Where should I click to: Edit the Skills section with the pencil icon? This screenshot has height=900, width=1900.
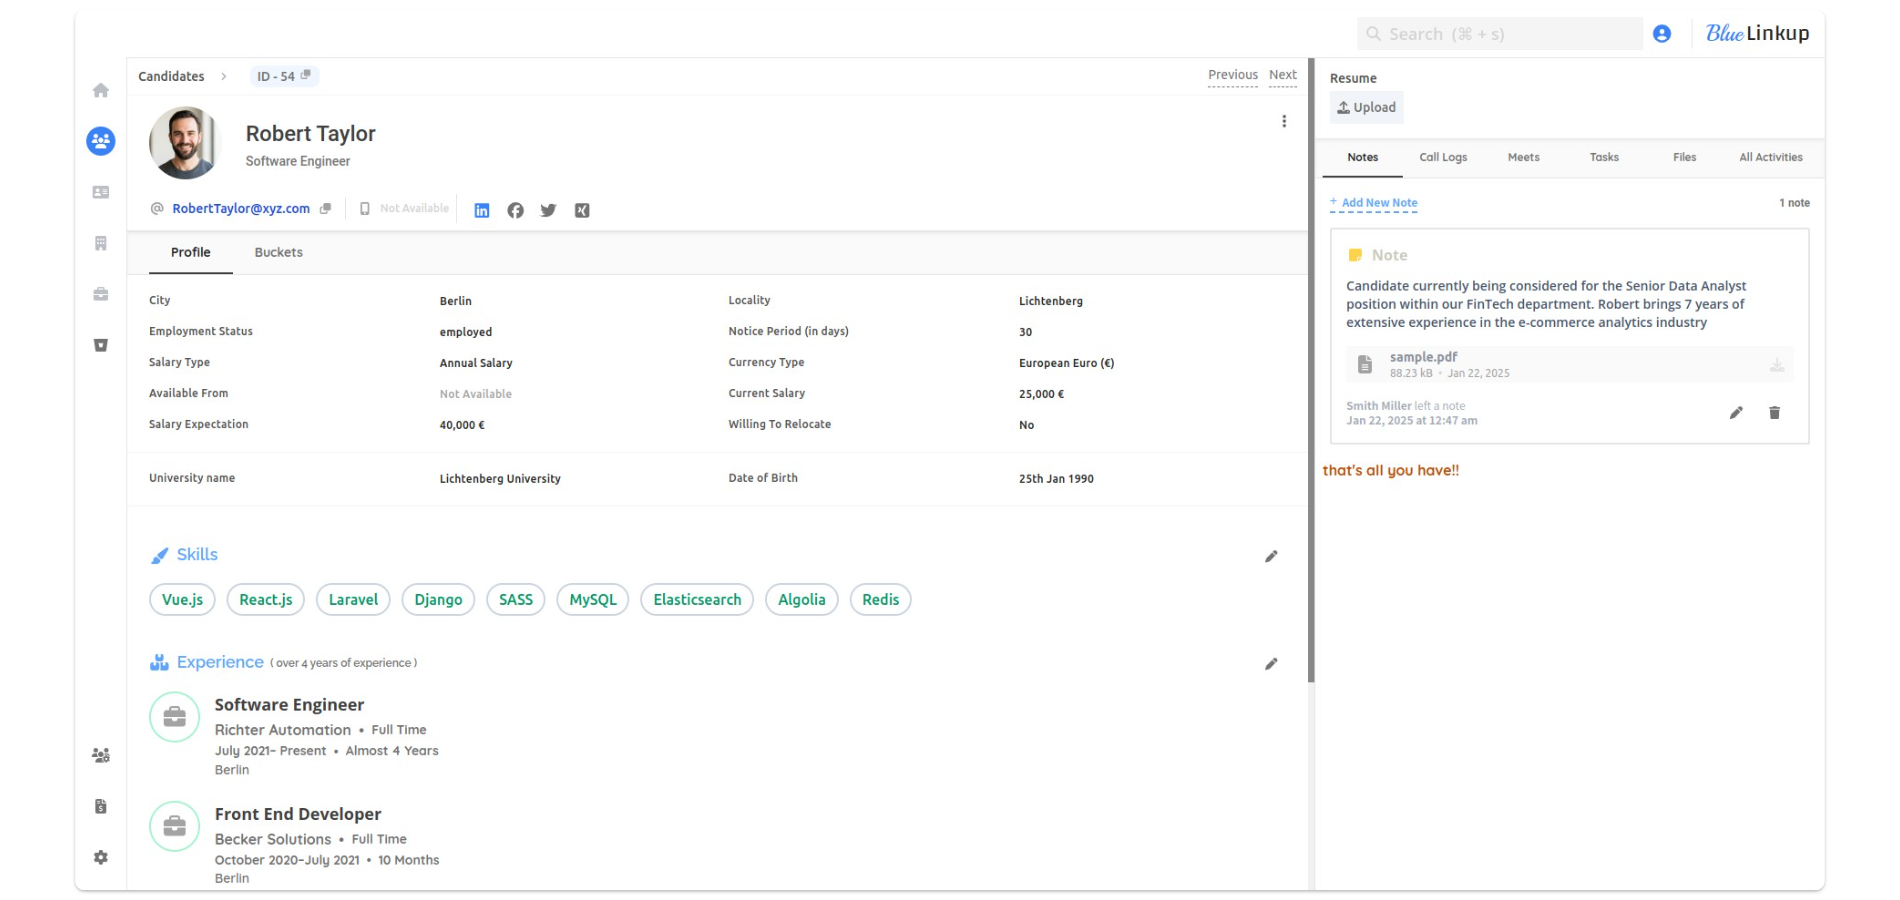tap(1271, 556)
